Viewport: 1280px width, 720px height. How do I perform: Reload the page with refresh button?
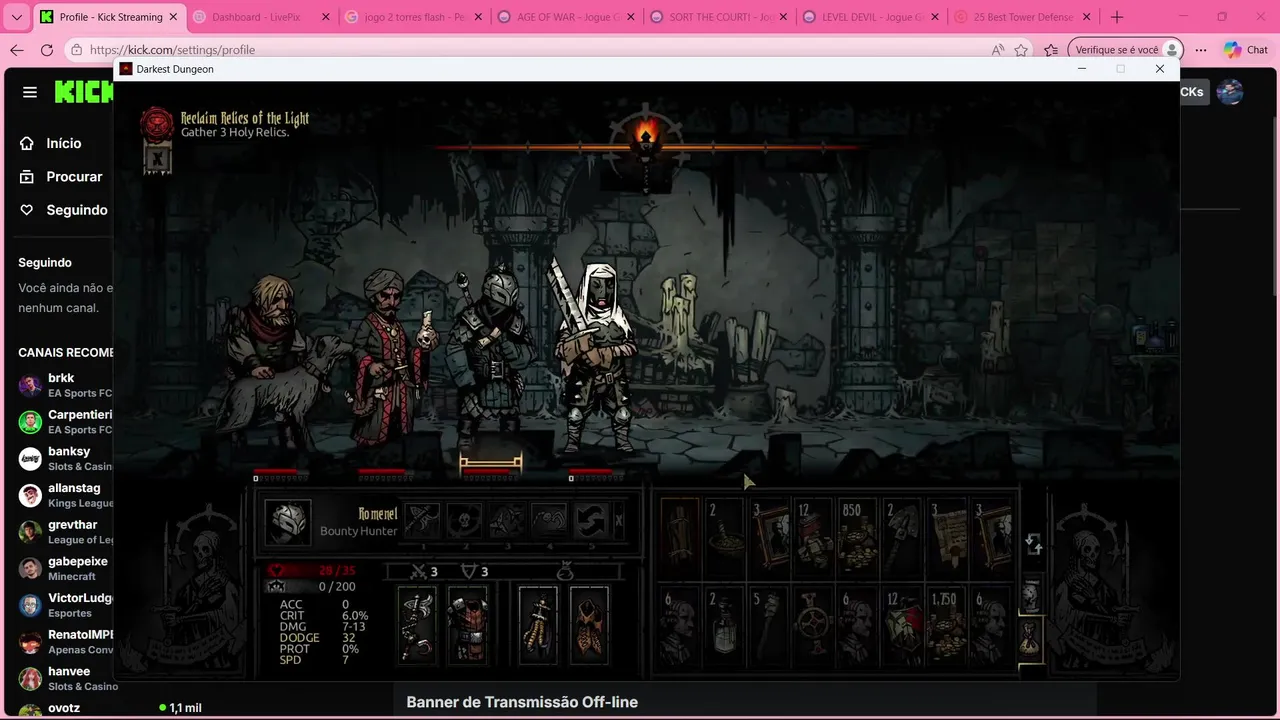(x=47, y=50)
